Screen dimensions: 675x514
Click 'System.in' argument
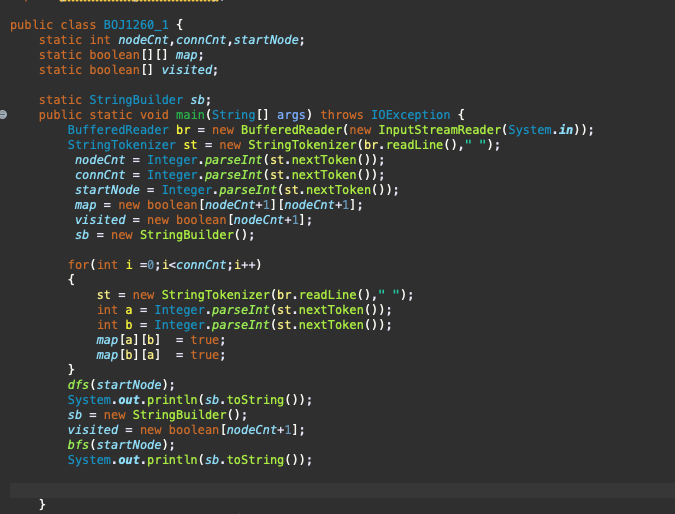click(541, 130)
